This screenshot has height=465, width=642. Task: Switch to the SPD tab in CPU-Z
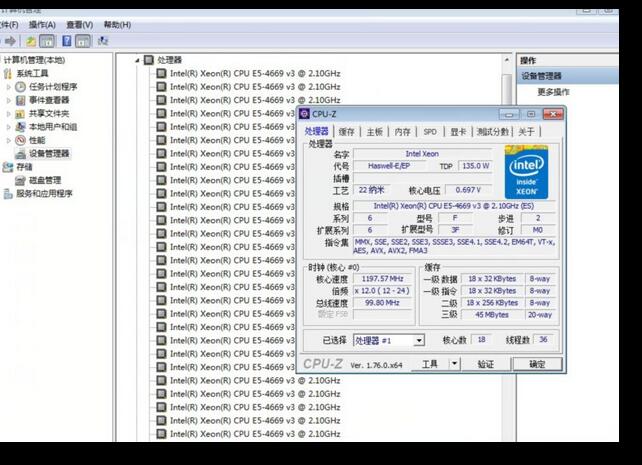430,132
